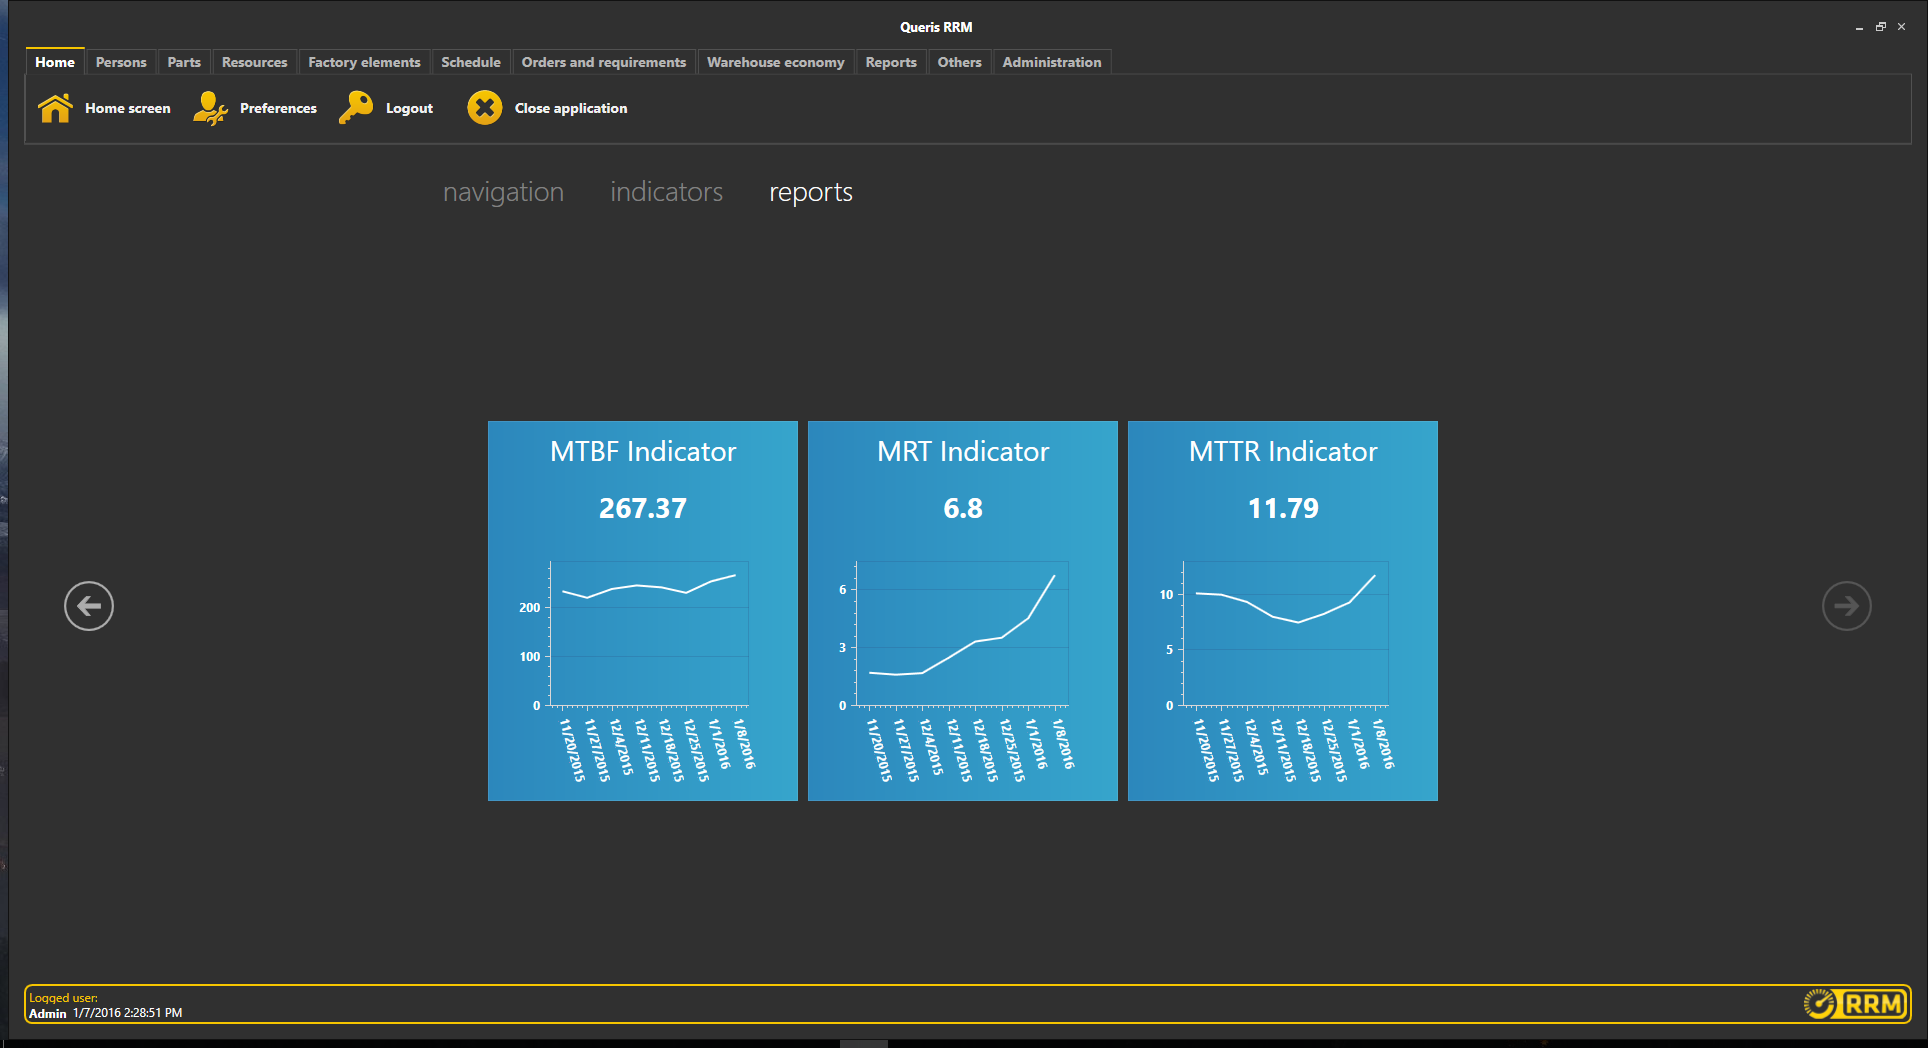Open the navigation section header
The image size is (1928, 1048).
pos(503,192)
